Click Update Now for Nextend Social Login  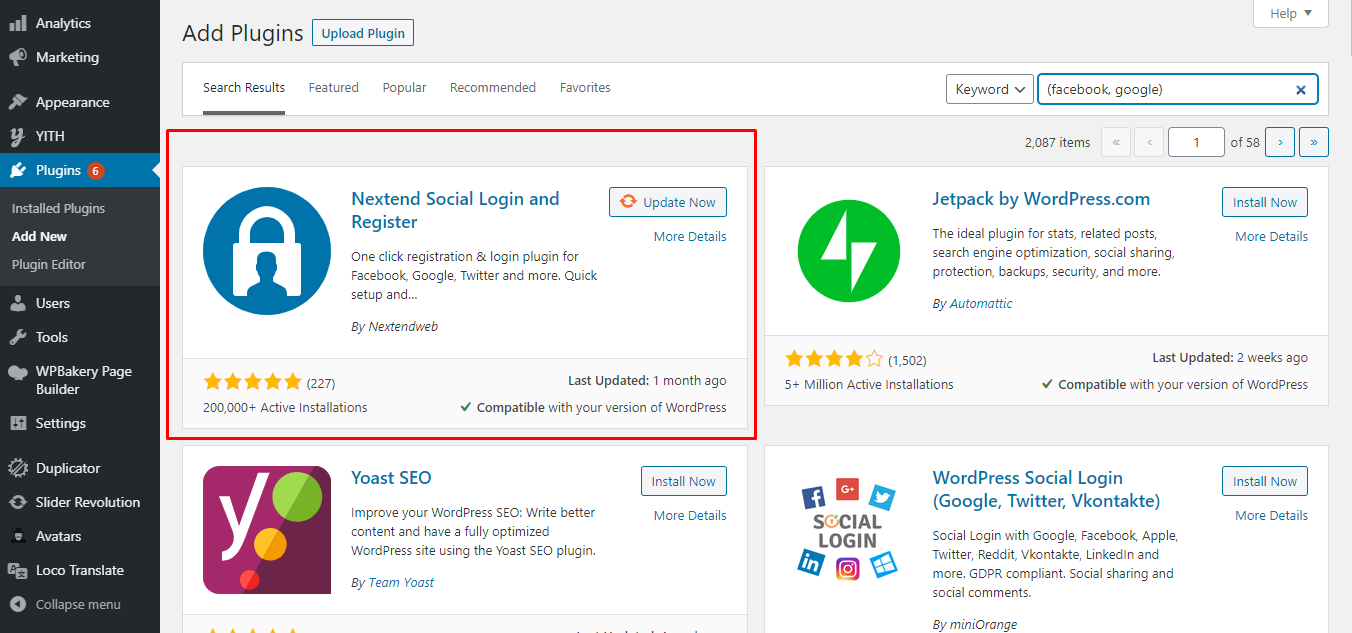(x=668, y=202)
